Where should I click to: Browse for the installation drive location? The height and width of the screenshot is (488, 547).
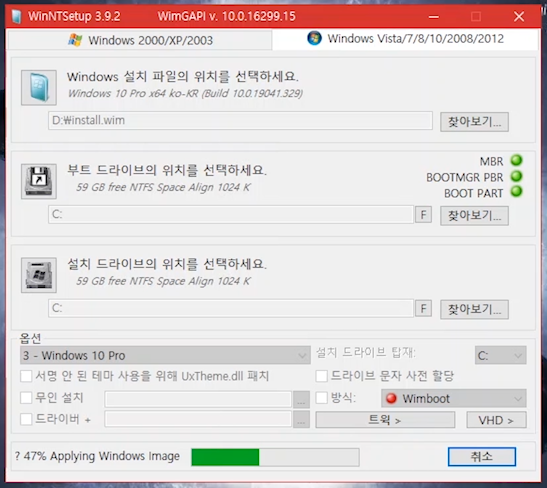pos(474,309)
